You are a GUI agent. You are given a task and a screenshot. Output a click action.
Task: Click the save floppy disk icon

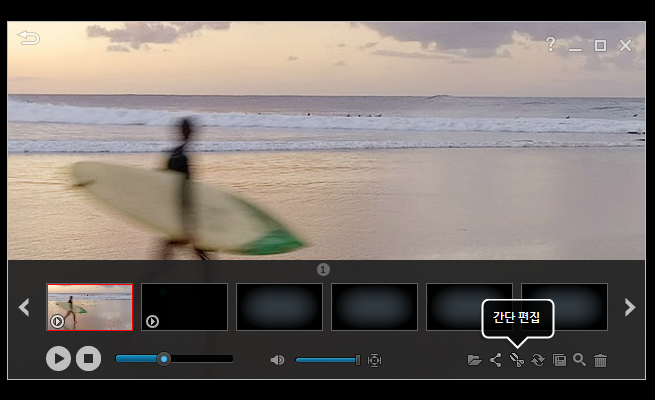[559, 360]
